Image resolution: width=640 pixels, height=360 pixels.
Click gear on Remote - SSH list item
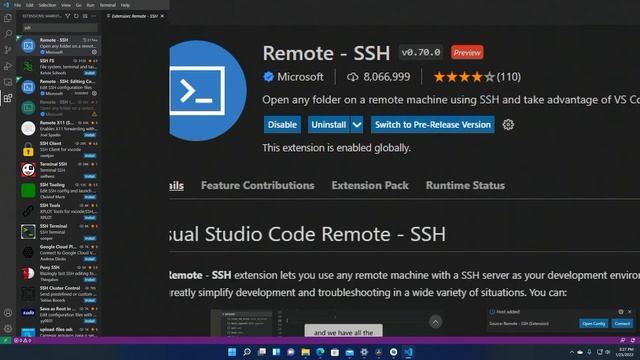94,52
